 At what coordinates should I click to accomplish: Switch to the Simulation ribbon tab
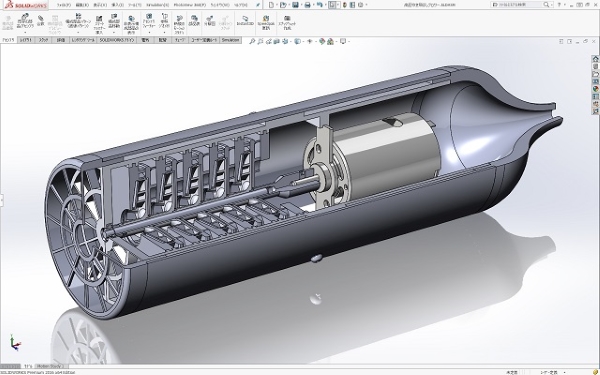(230, 40)
